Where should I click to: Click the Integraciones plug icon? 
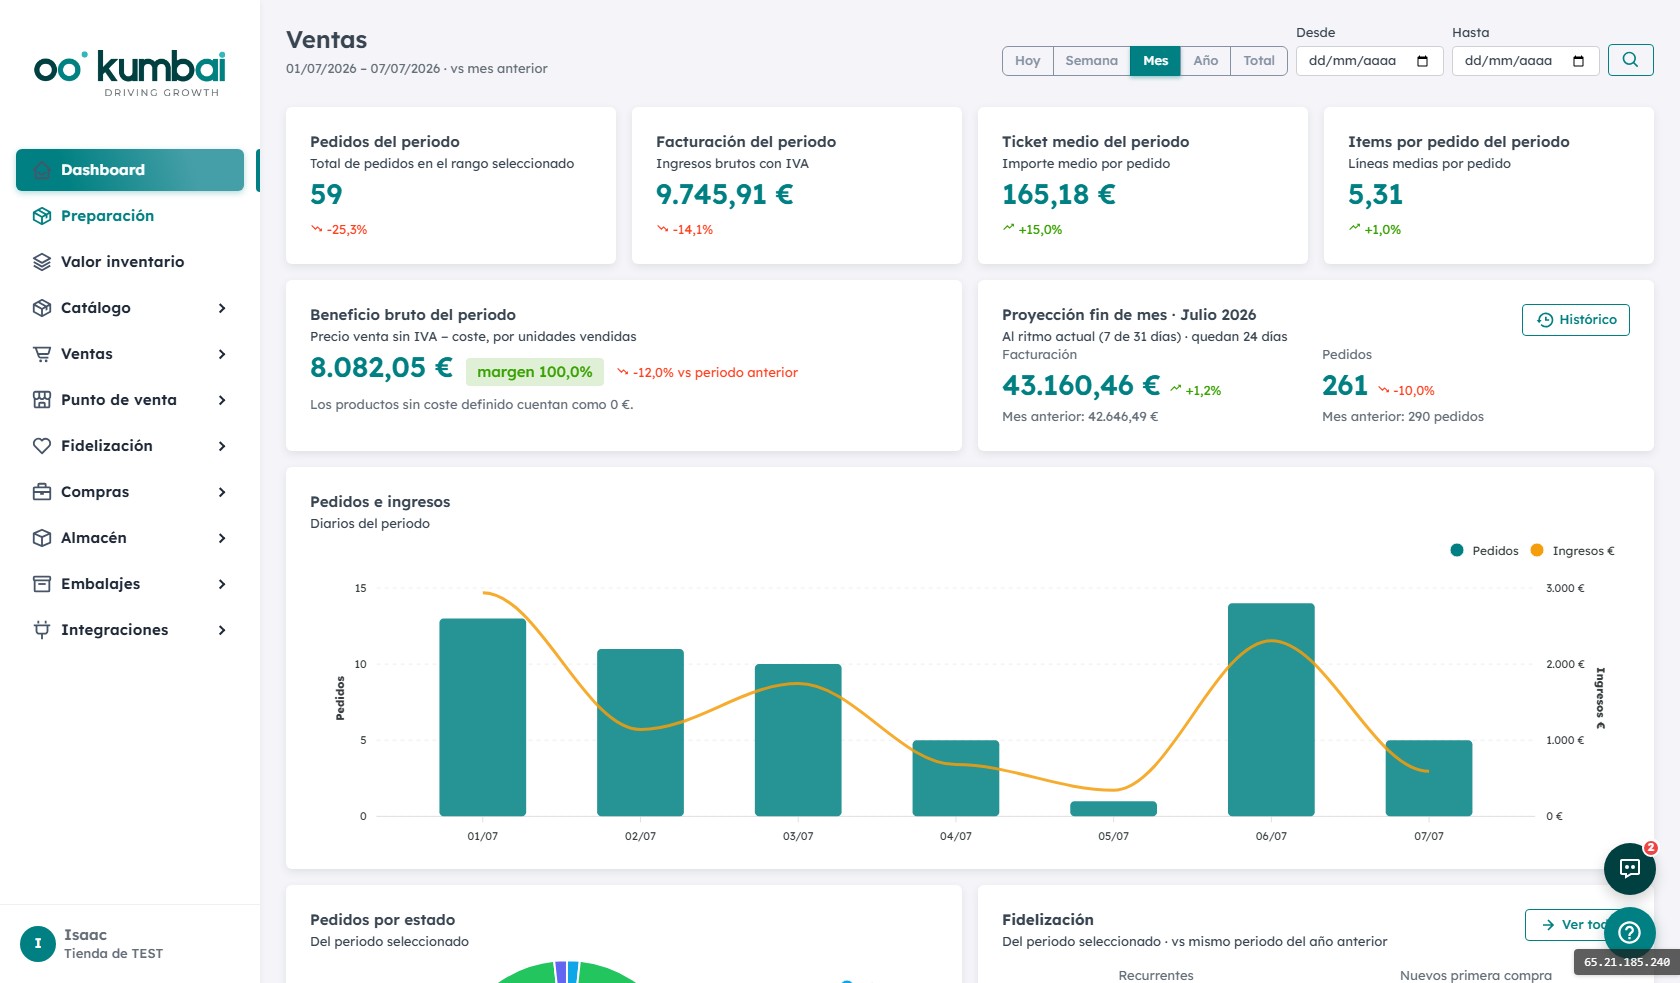[42, 630]
